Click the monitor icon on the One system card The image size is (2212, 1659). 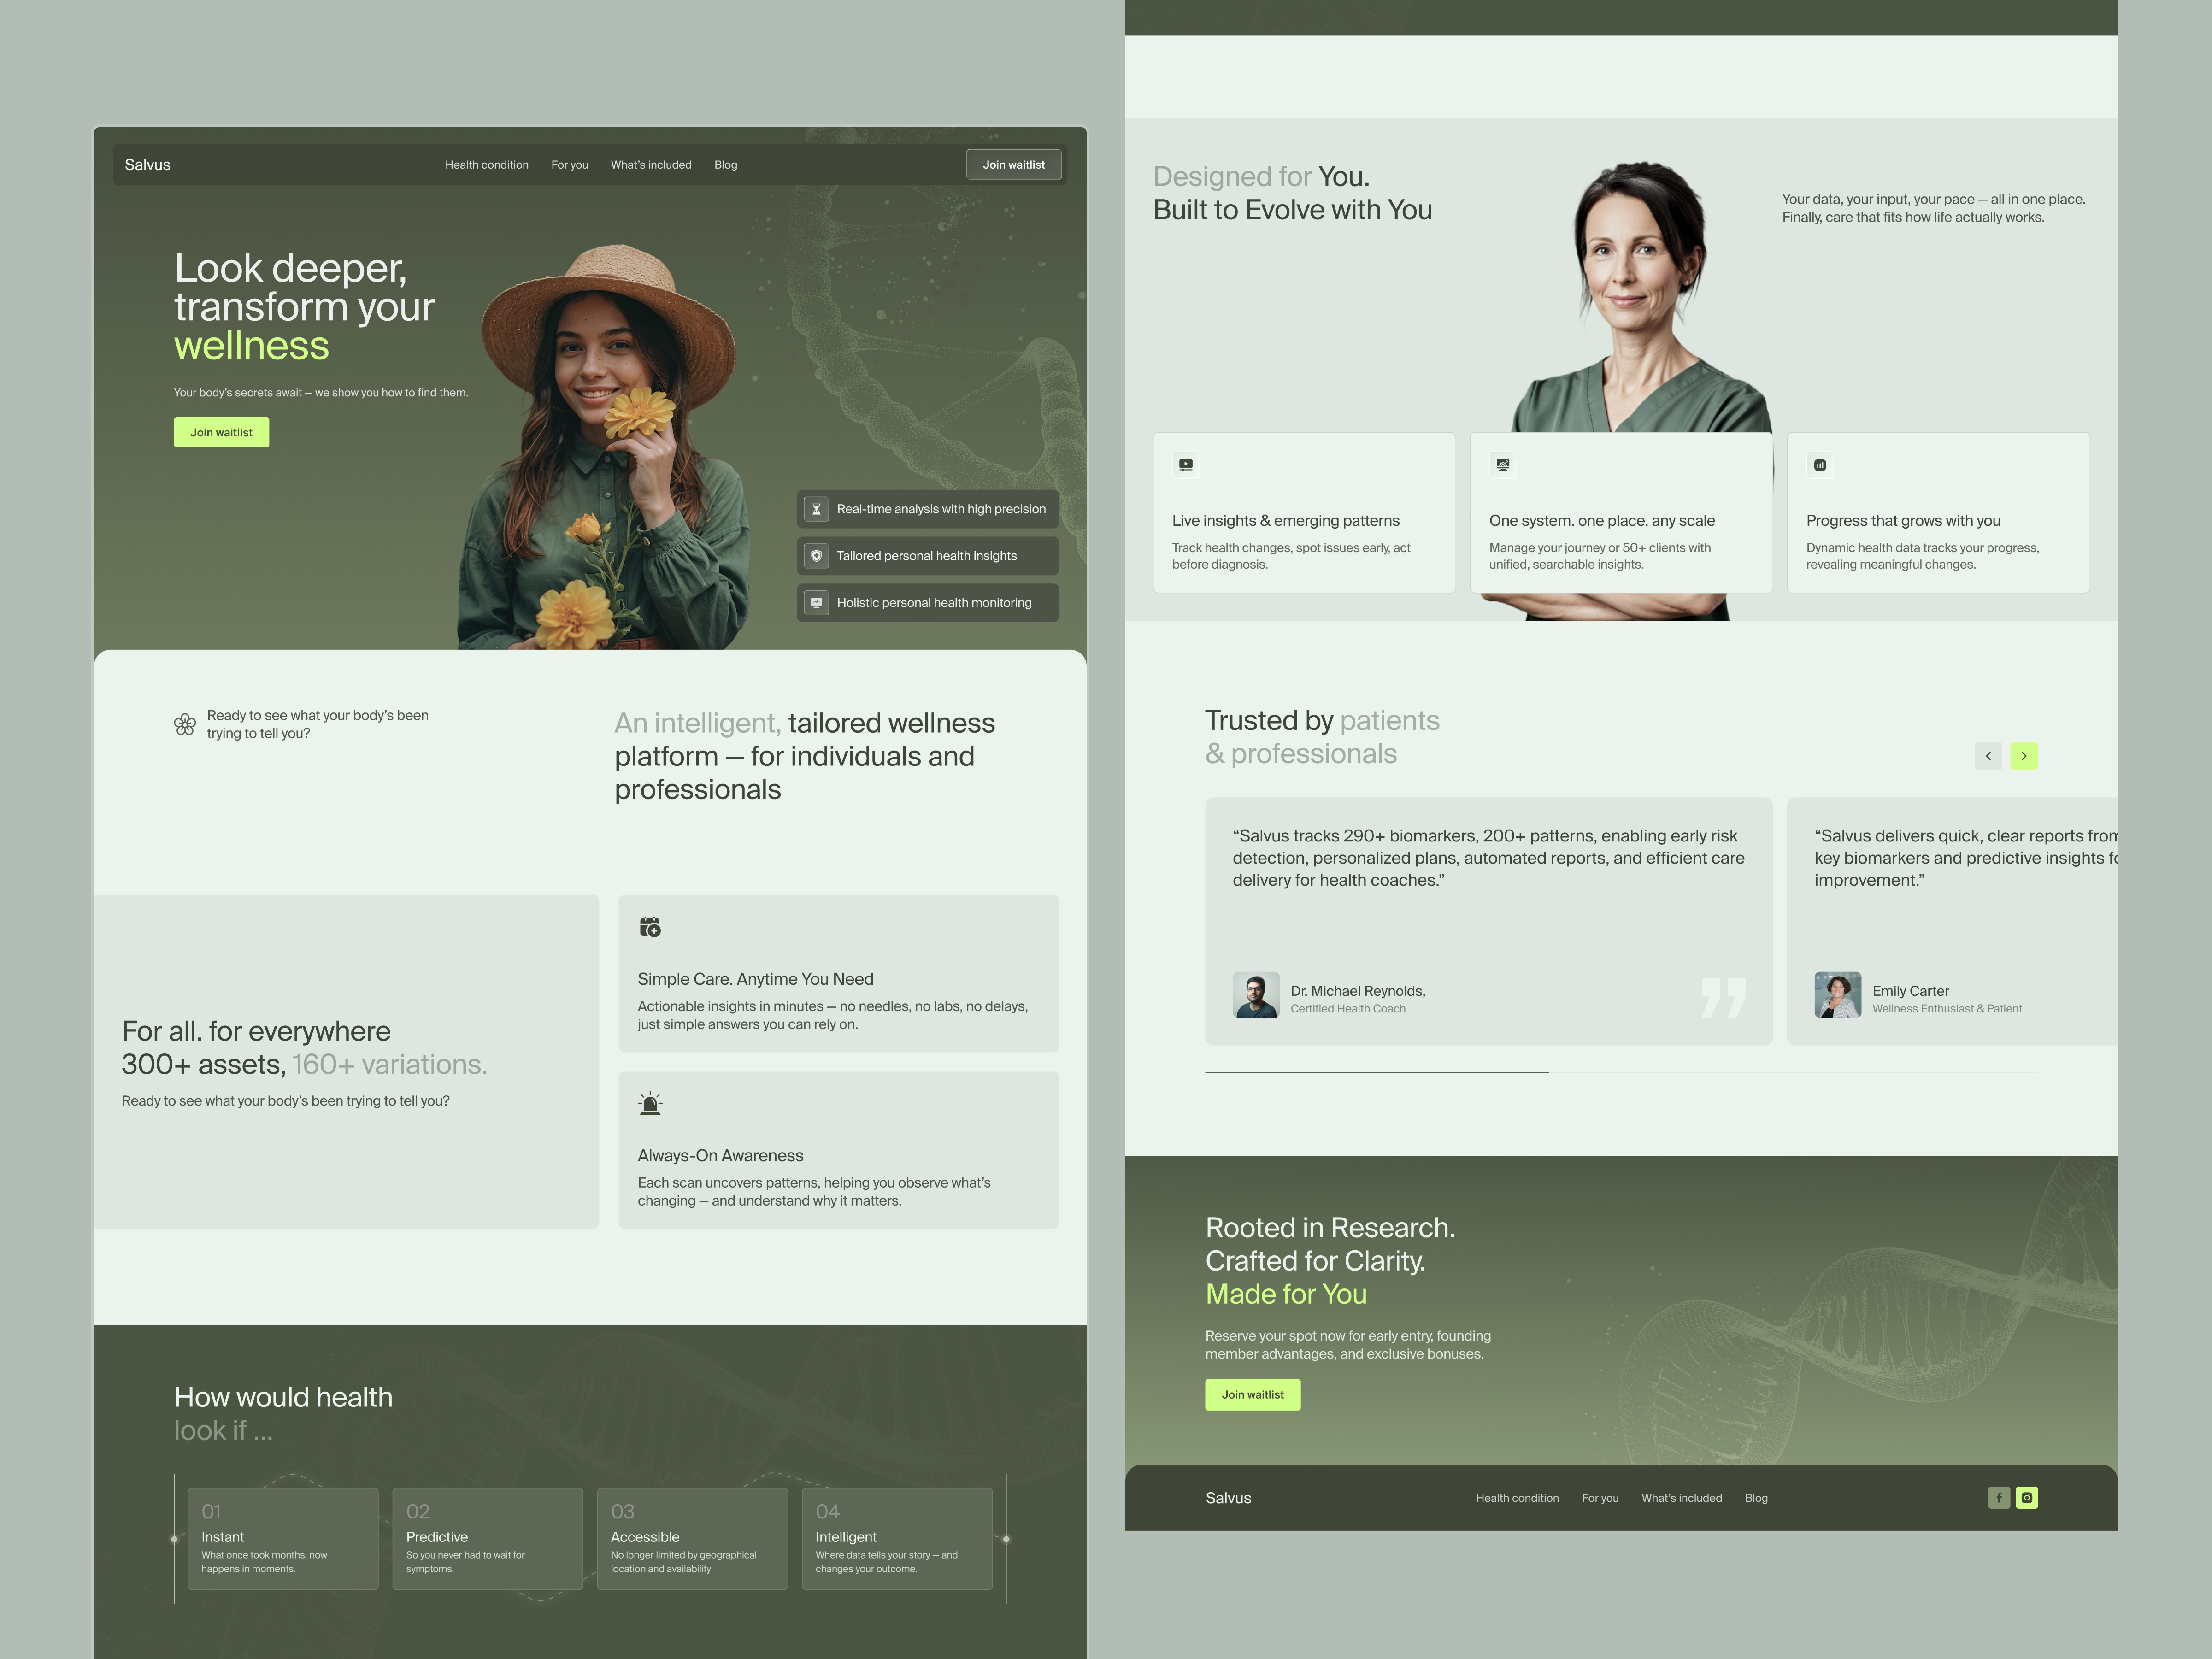click(1502, 466)
